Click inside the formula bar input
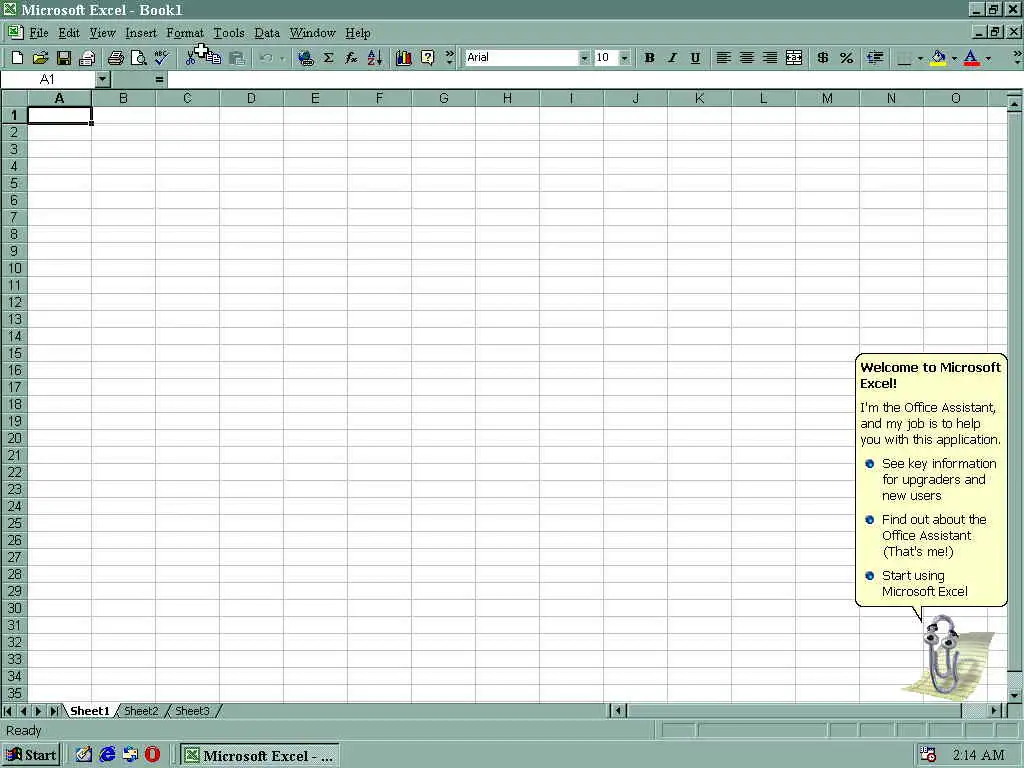Viewport: 1024px width, 768px height. pyautogui.click(x=594, y=80)
